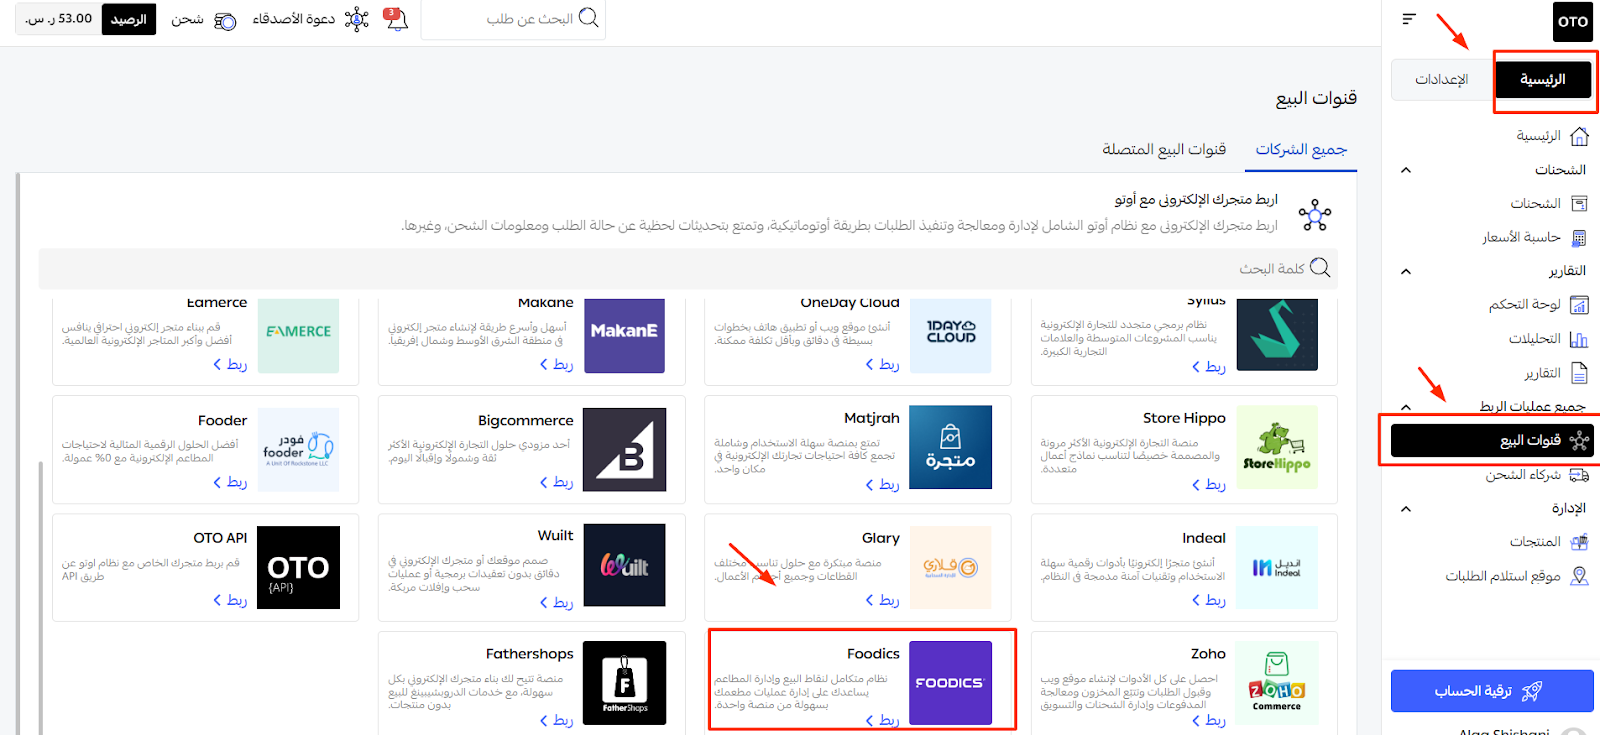Collapse the الإدارة sidebar section

(1406, 508)
